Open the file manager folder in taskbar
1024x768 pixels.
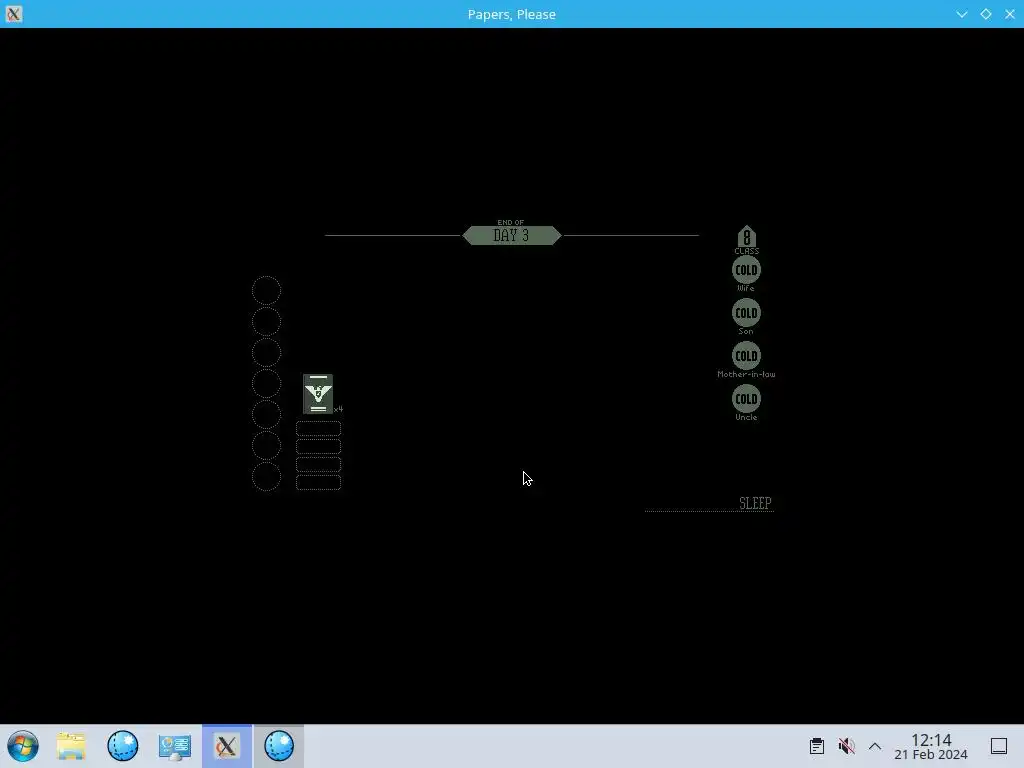tap(71, 746)
